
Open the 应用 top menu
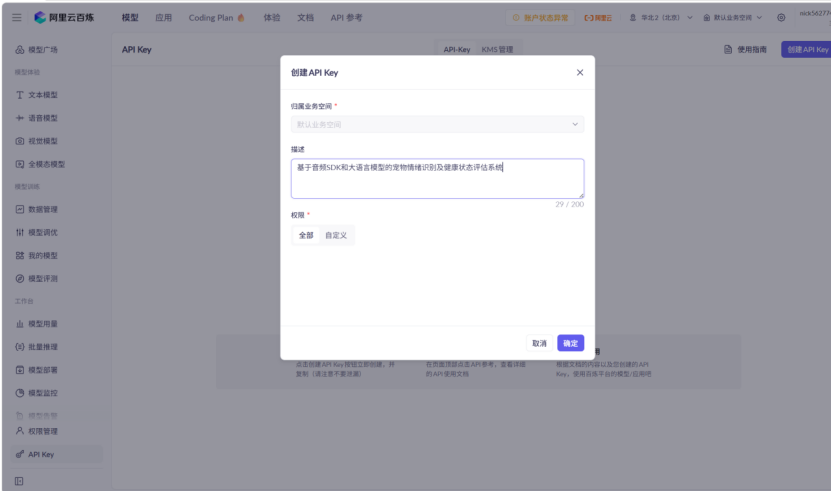pyautogui.click(x=163, y=17)
